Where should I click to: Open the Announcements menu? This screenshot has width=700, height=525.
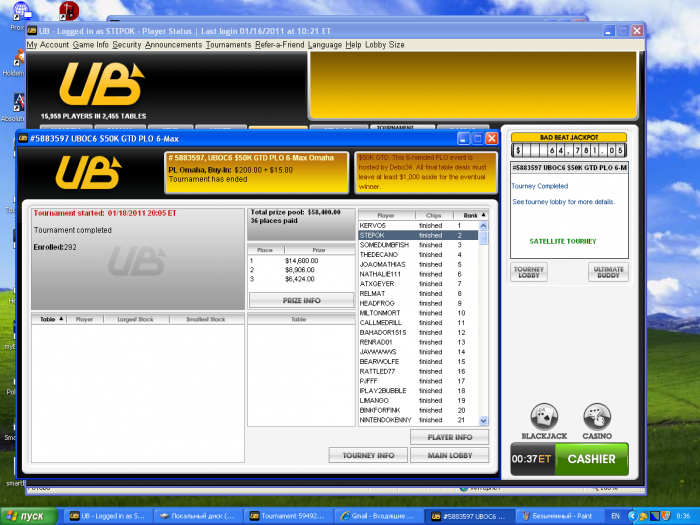click(173, 45)
